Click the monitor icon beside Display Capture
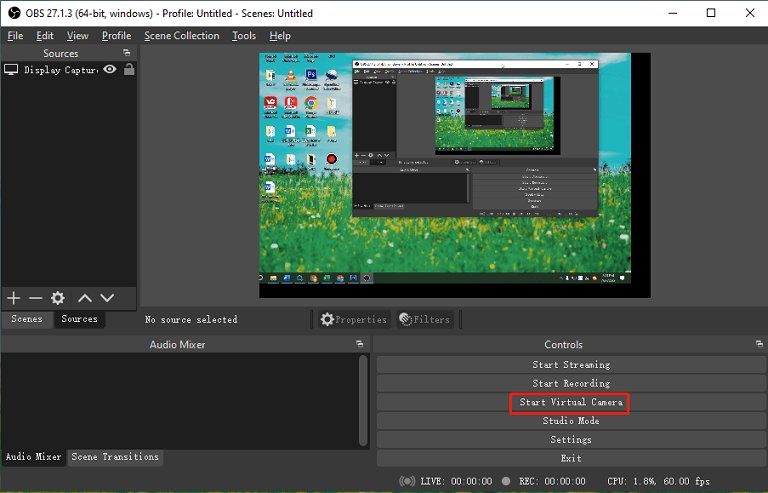 coord(11,70)
